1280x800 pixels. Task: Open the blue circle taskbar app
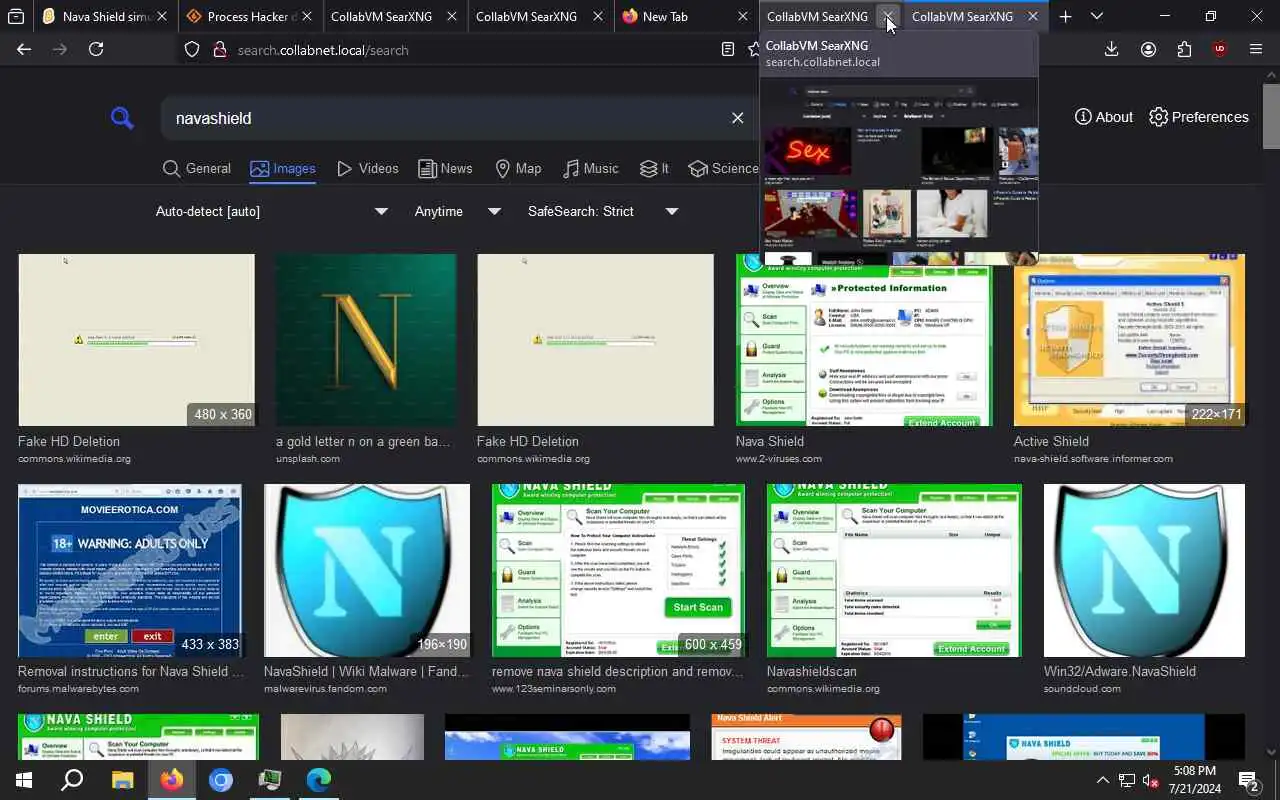[x=221, y=780]
